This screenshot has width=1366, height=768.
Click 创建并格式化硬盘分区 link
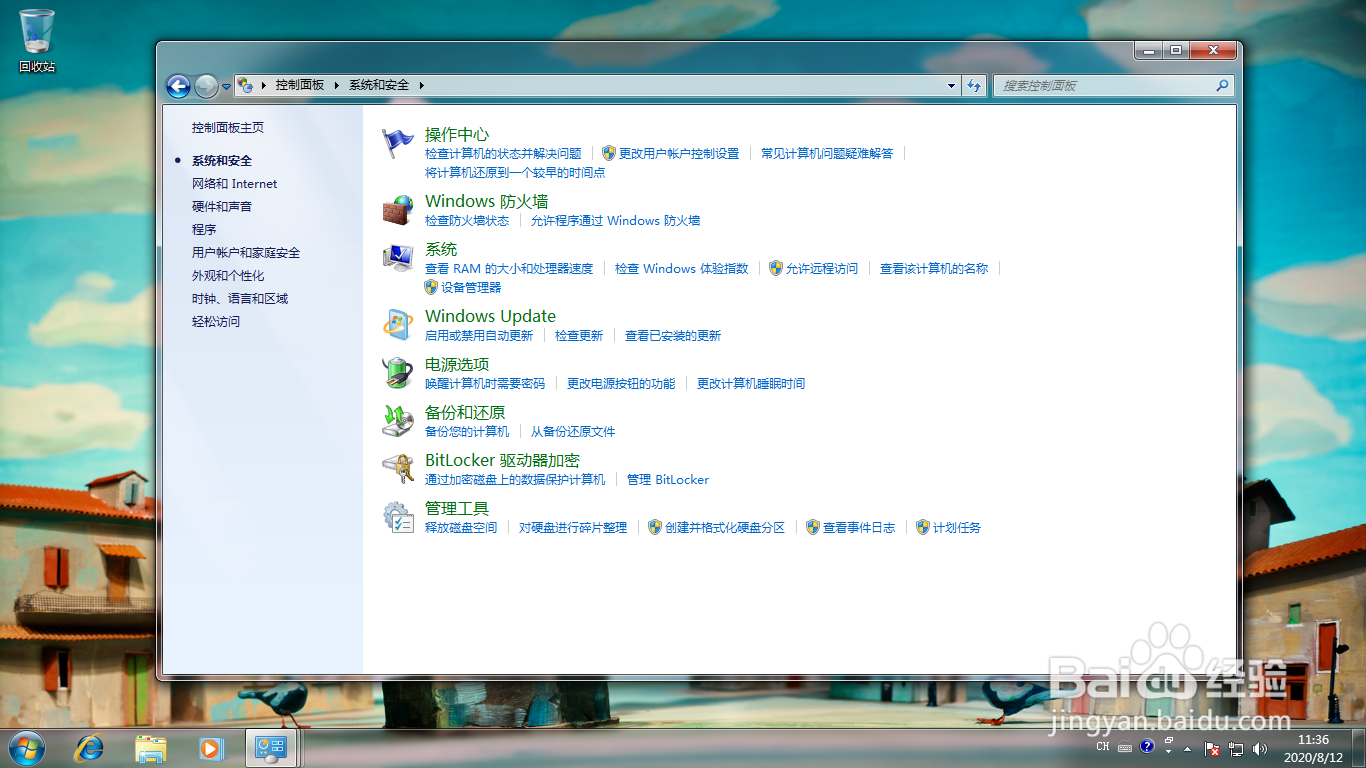click(x=725, y=528)
